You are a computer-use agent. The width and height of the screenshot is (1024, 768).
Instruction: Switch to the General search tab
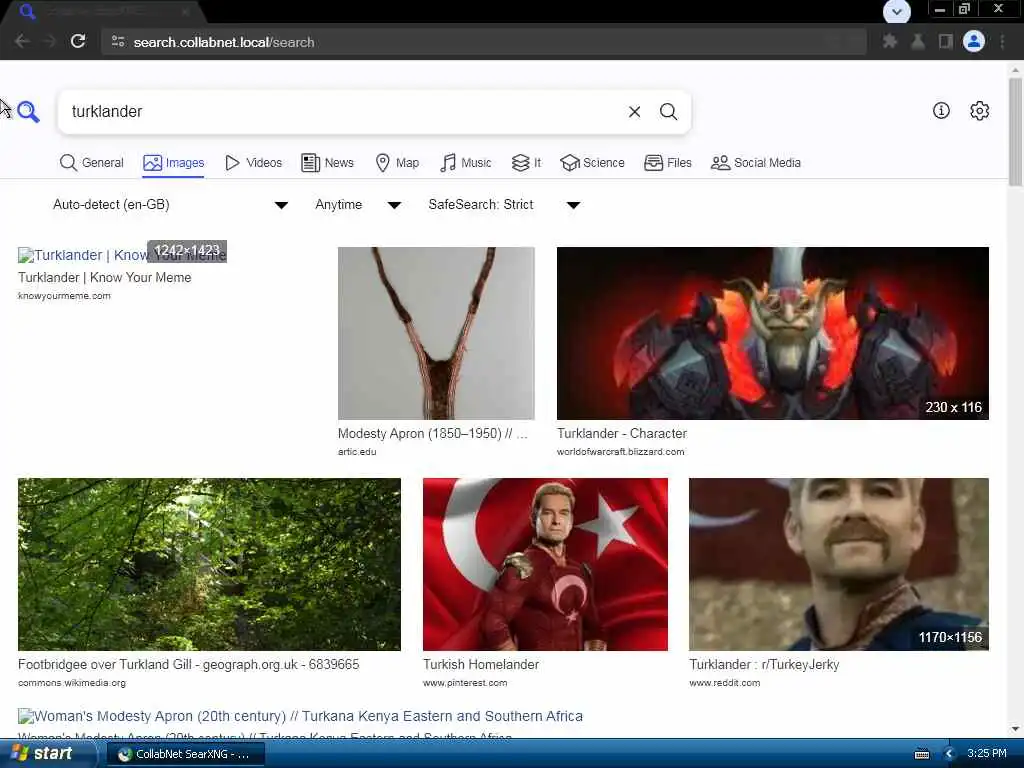[91, 163]
